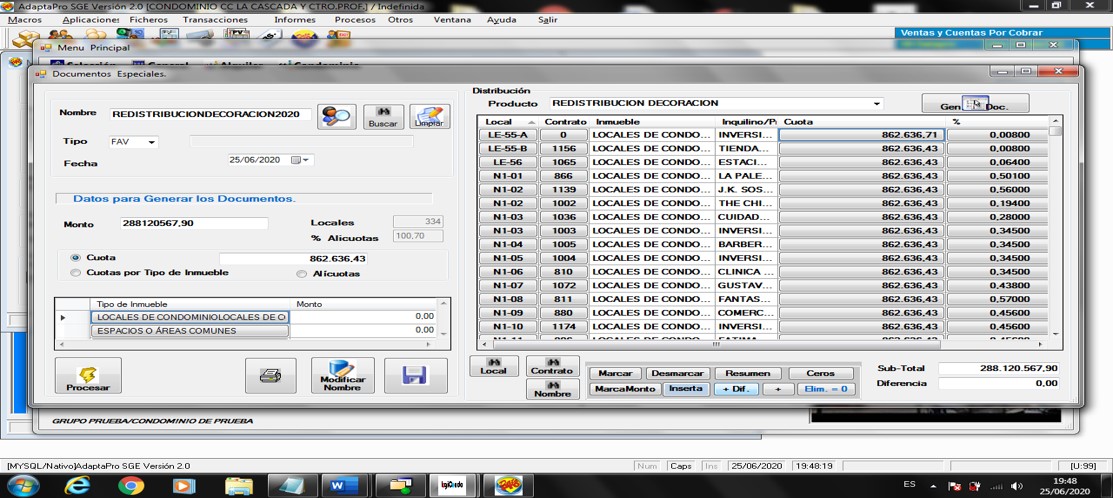Open Internet Explorer from the taskbar
The height and width of the screenshot is (498, 1113).
pyautogui.click(x=77, y=486)
